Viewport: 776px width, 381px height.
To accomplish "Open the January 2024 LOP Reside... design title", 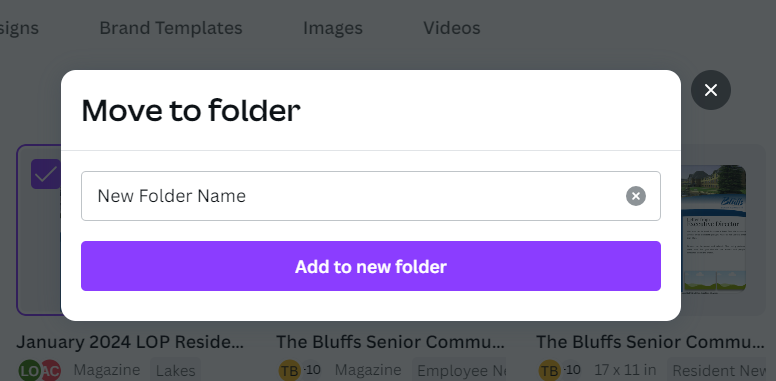I will pos(130,341).
